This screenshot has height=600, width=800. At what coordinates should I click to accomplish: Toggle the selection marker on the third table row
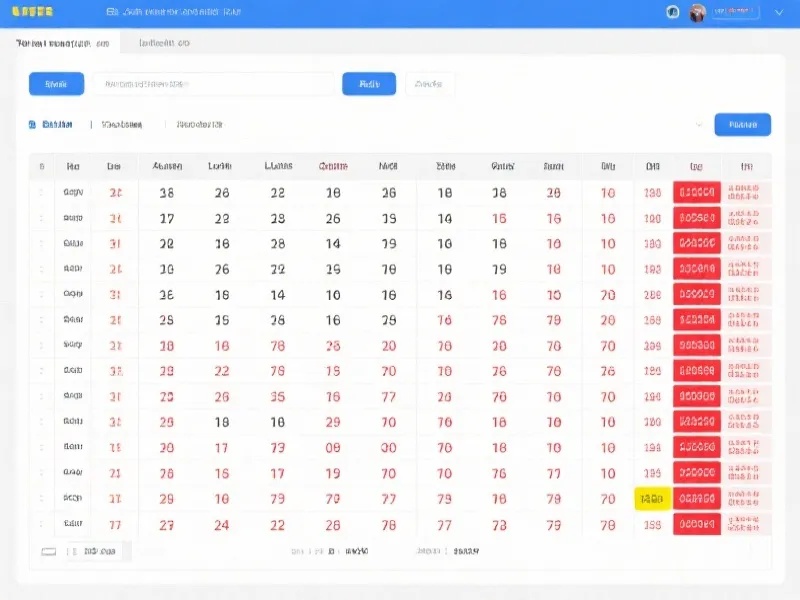click(41, 243)
